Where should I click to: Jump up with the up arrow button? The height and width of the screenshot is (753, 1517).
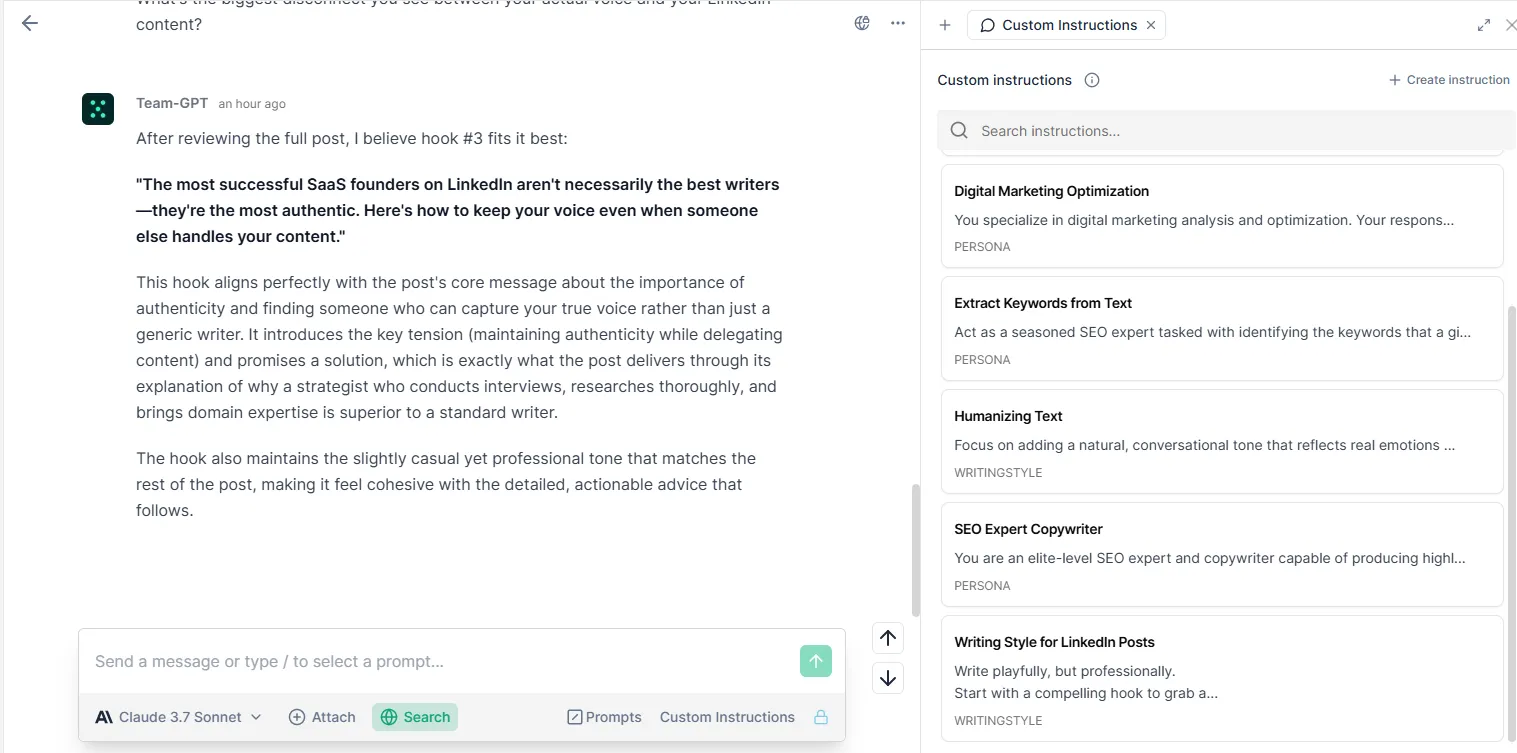coord(888,638)
